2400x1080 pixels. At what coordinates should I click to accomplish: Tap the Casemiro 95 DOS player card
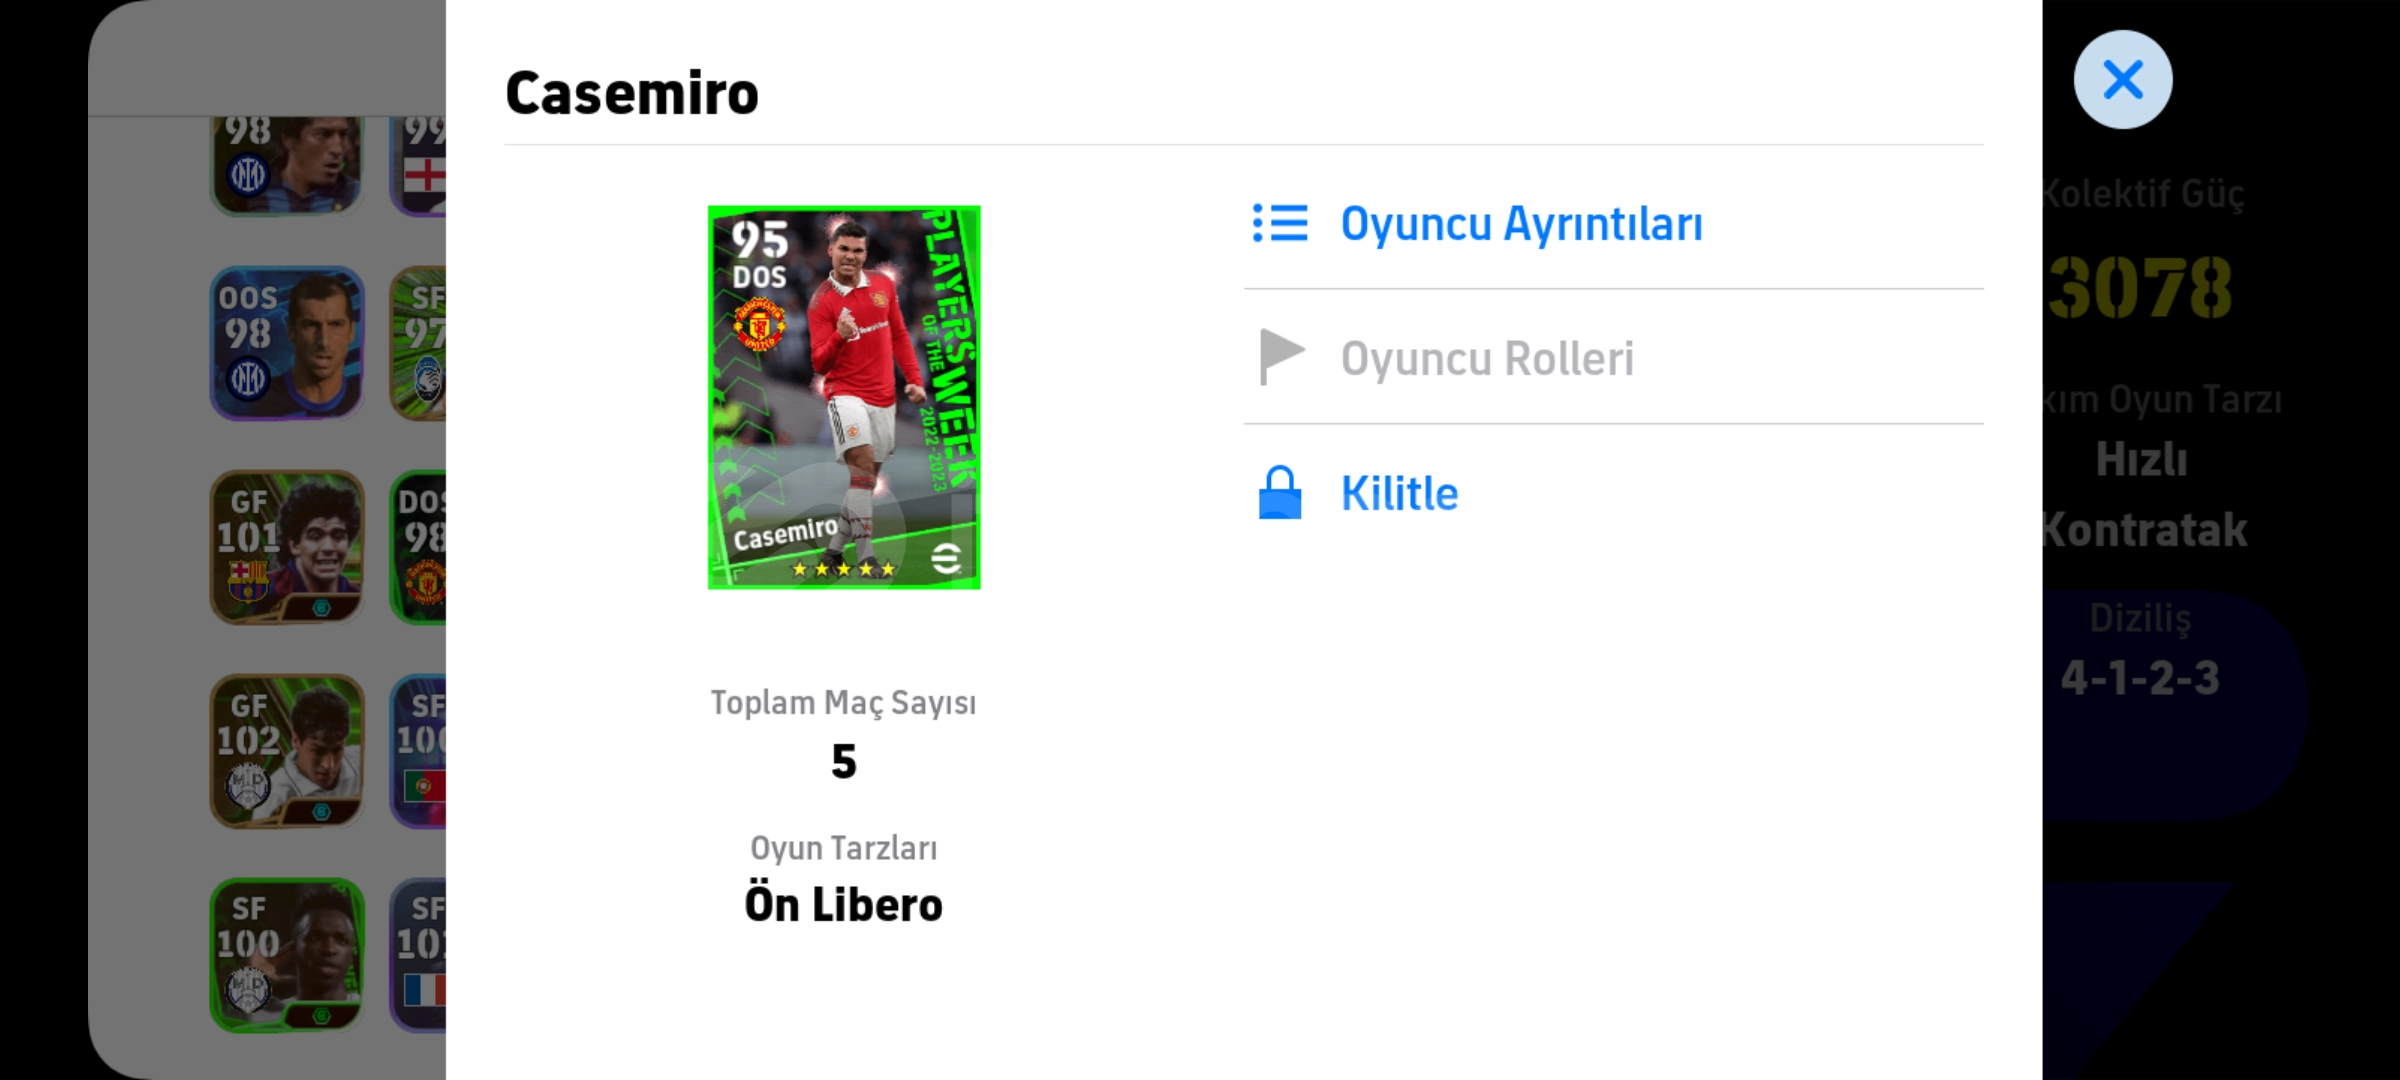(844, 397)
